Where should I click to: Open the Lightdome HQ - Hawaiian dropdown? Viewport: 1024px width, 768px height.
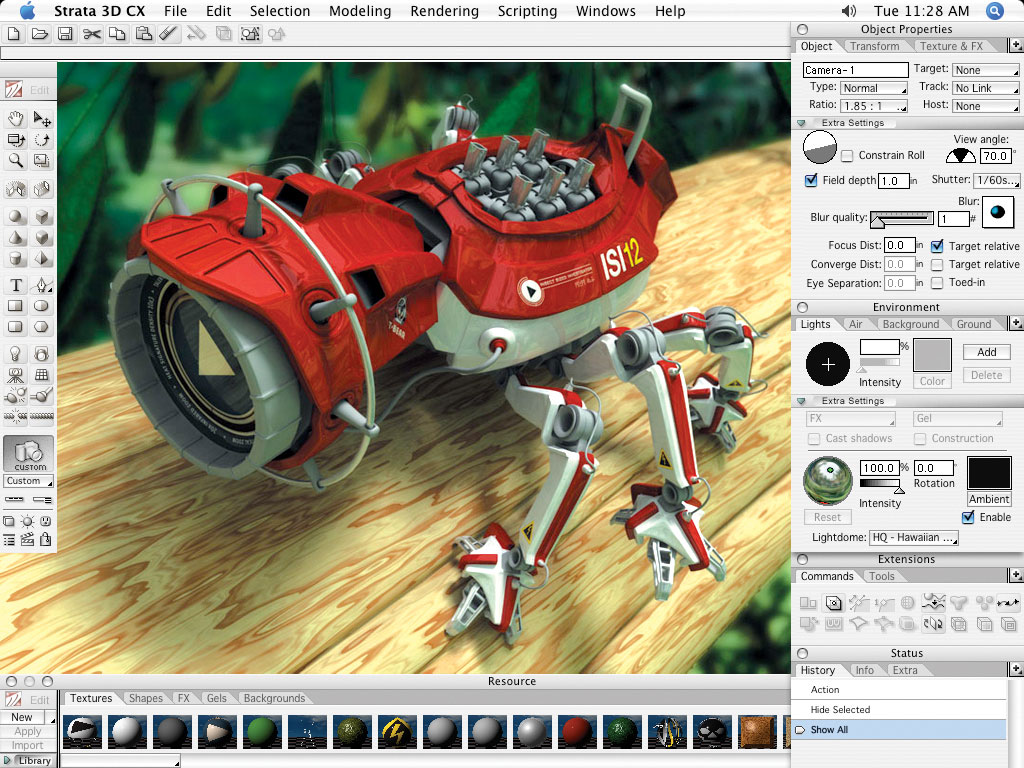913,538
